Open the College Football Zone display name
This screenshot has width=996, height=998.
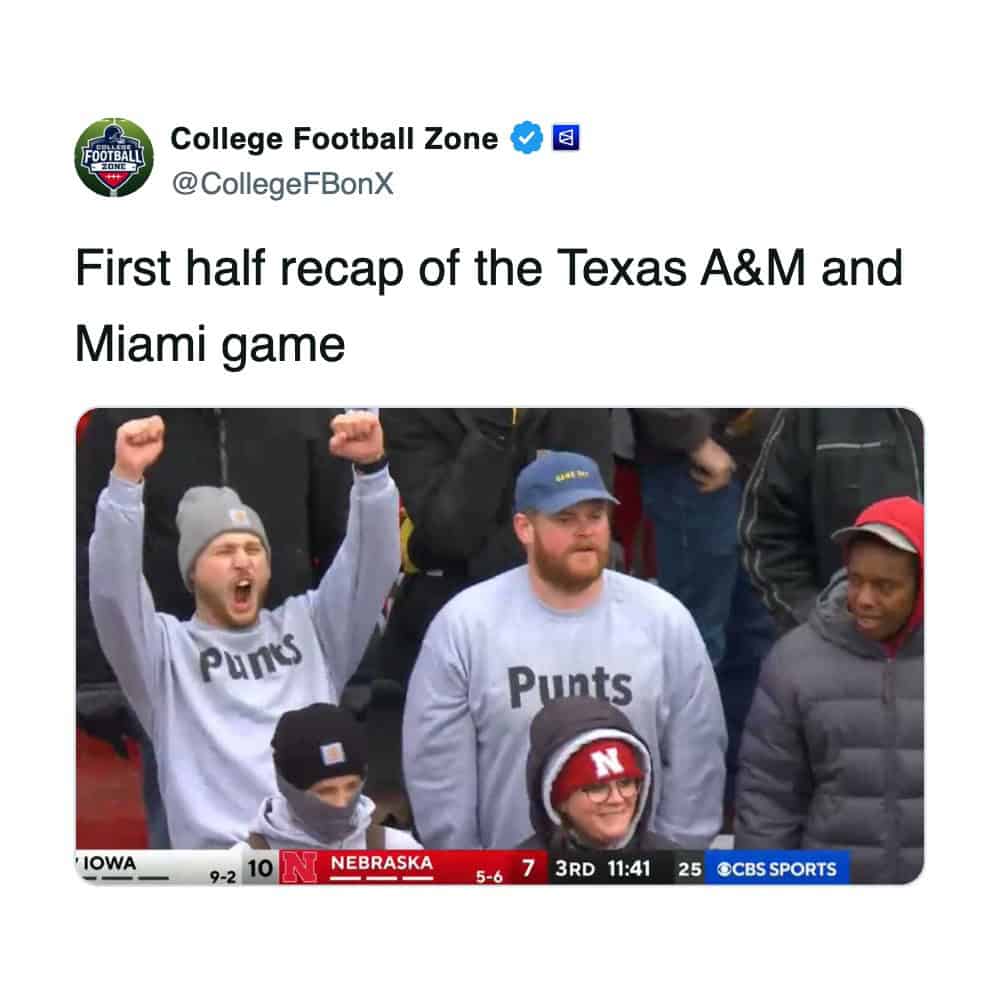point(334,139)
